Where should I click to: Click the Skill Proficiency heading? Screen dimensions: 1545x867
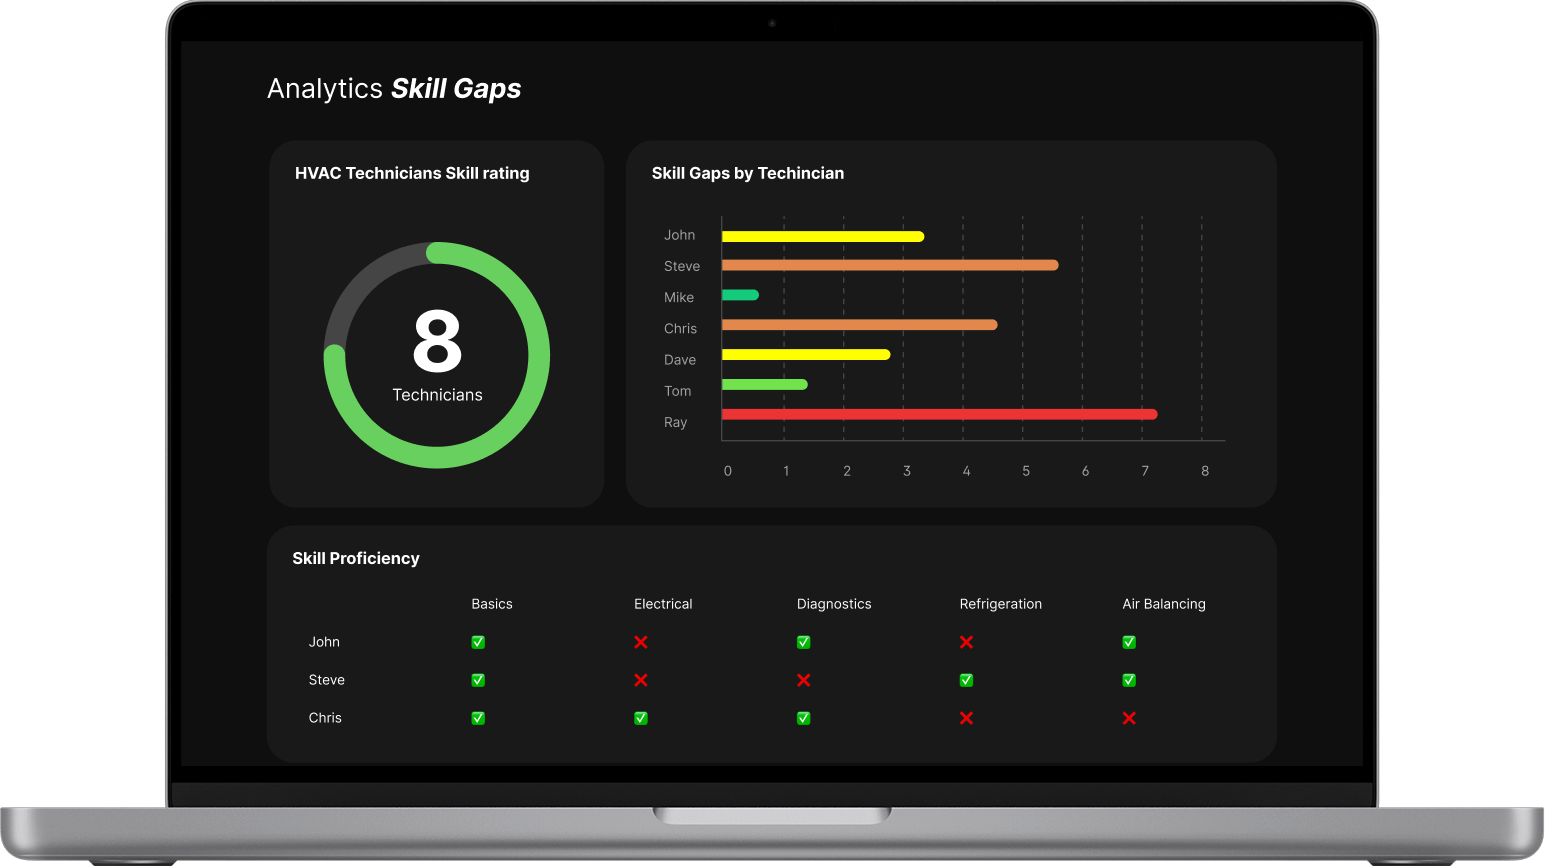356,558
